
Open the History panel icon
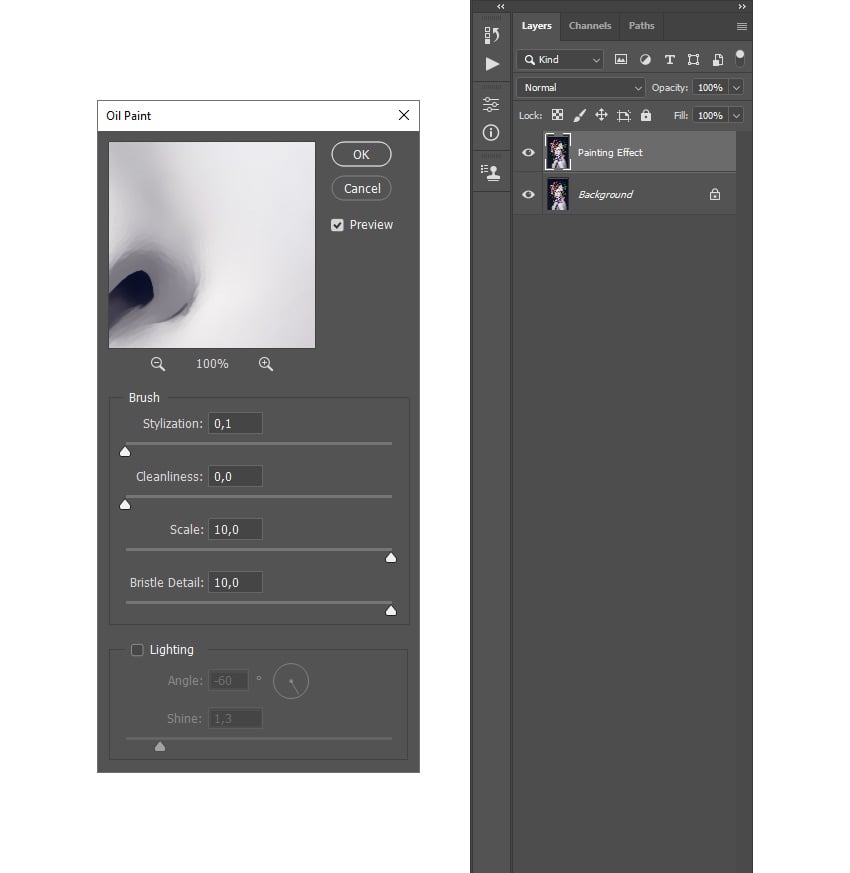pyautogui.click(x=491, y=35)
